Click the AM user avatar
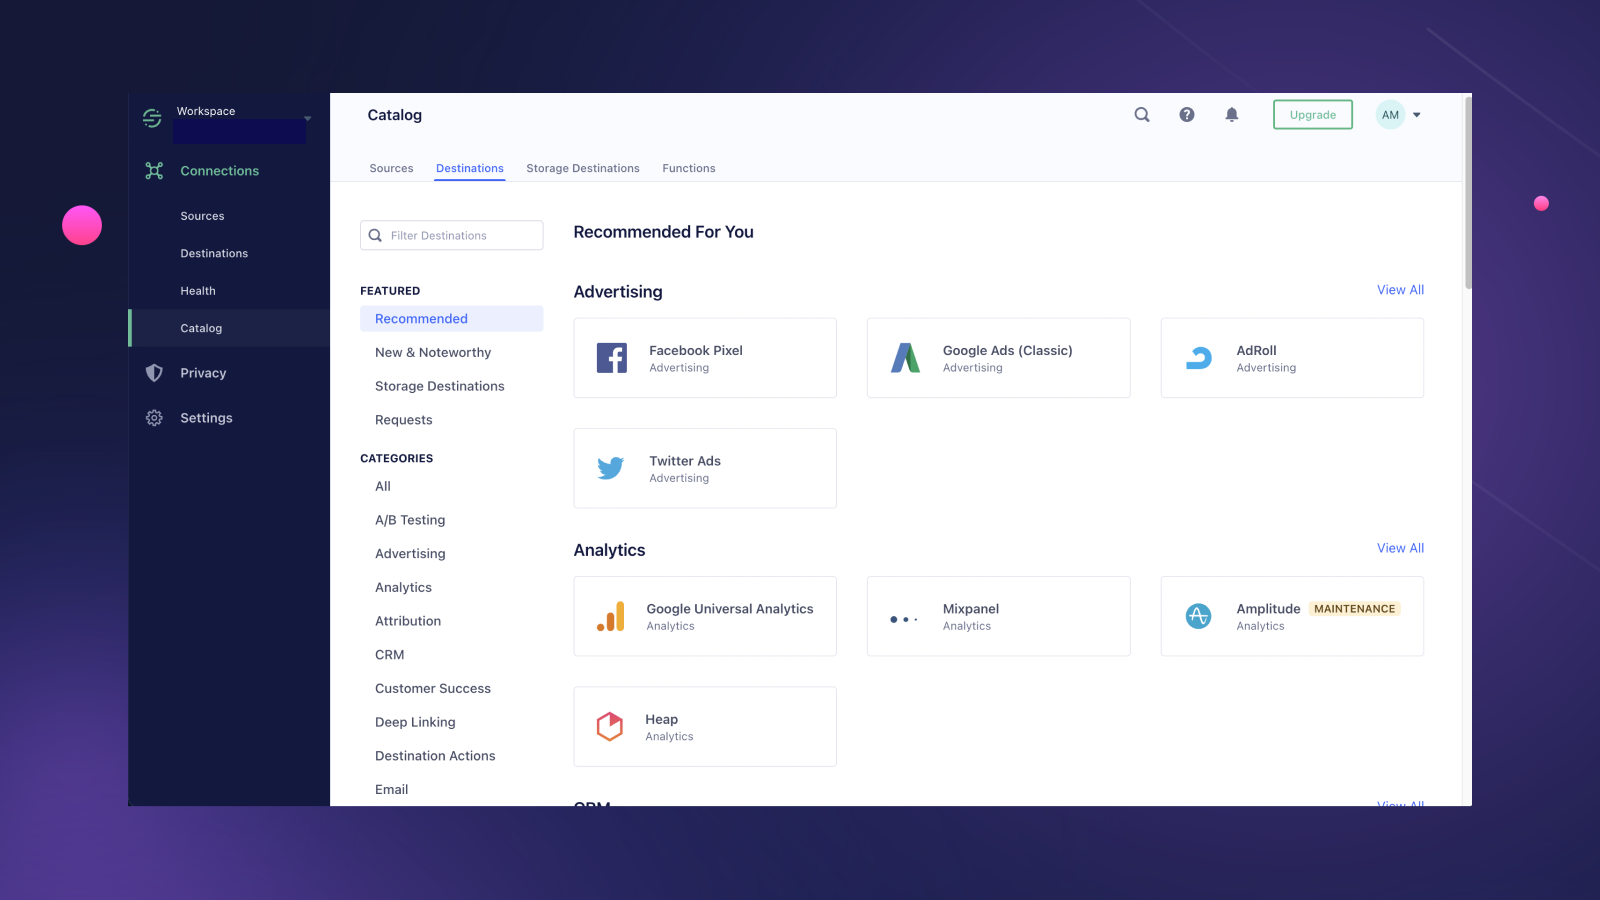The width and height of the screenshot is (1600, 900). point(1390,115)
